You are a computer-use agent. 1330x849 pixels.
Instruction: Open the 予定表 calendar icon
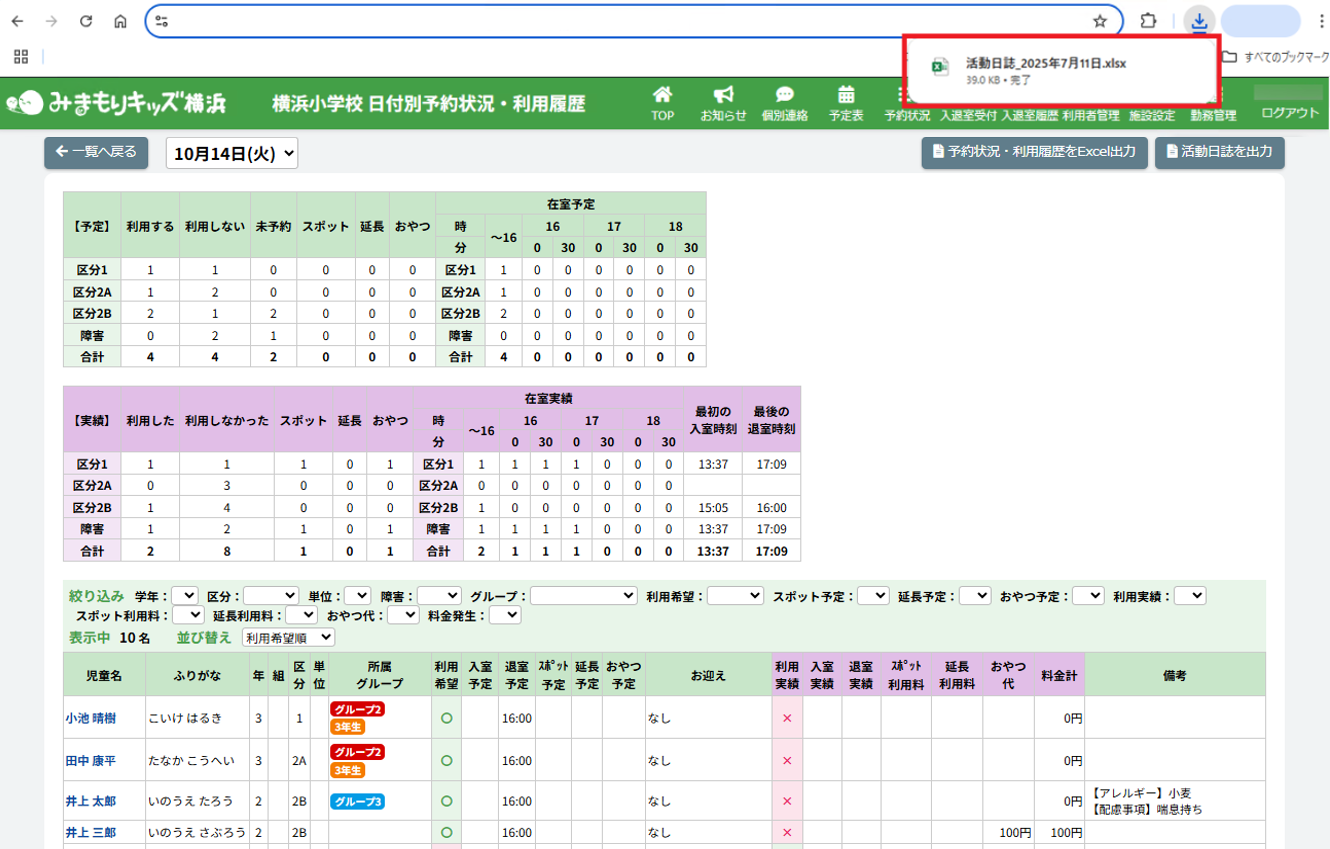click(846, 96)
